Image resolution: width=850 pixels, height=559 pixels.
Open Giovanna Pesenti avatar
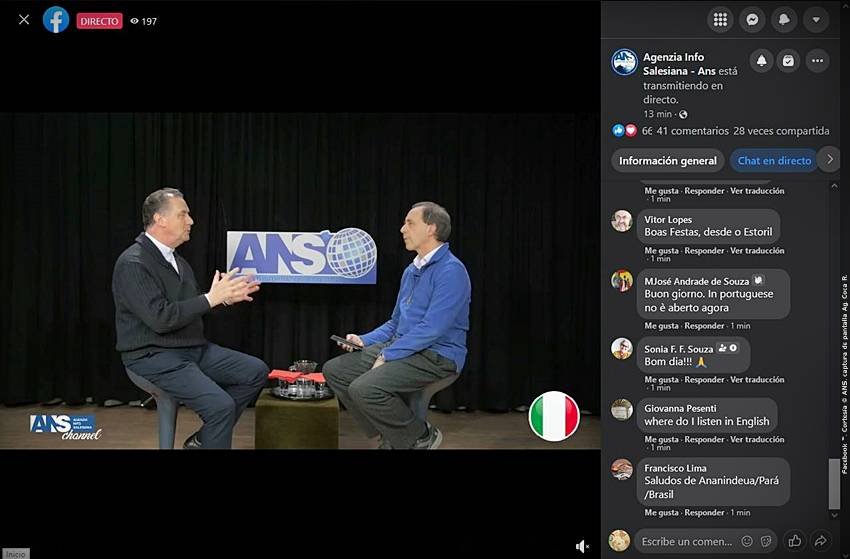[622, 409]
